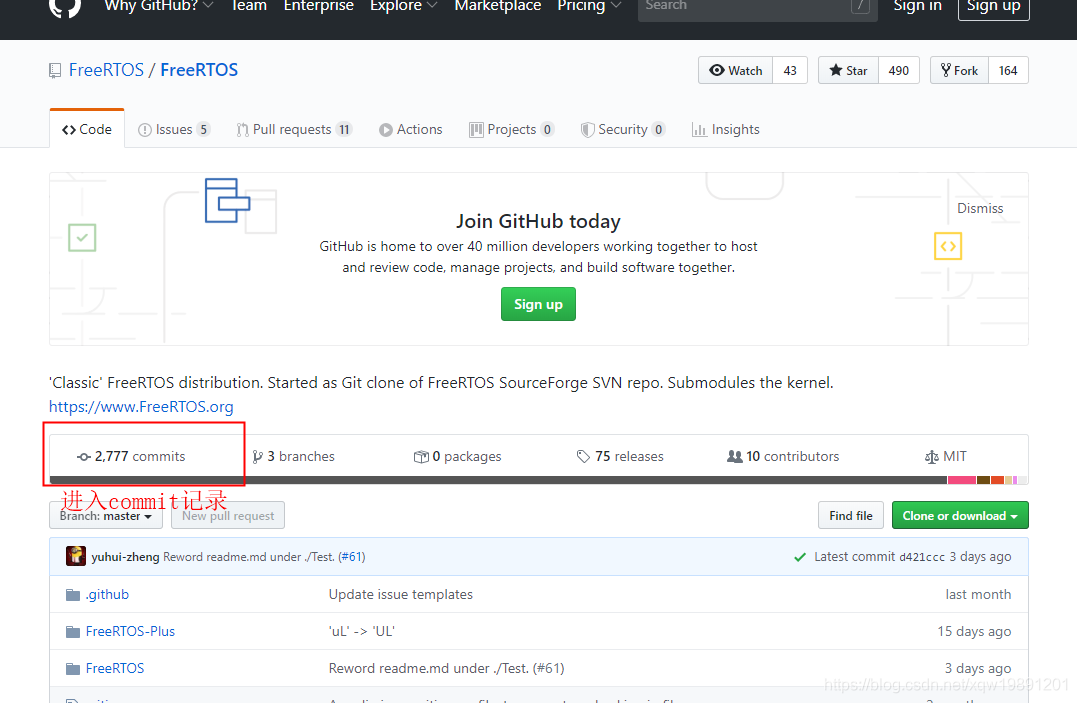This screenshot has width=1077, height=703.
Task: Click the green banner Sign up button
Action: coord(538,304)
